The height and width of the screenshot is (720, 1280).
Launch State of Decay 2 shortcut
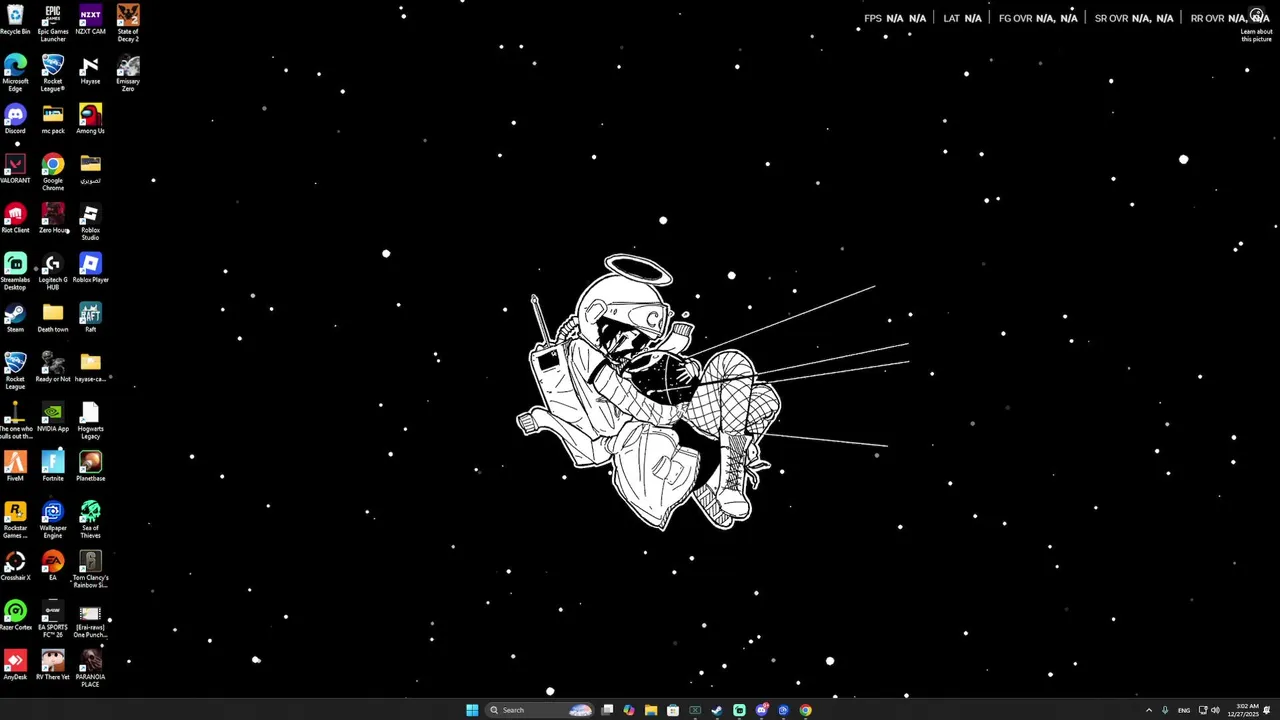(x=128, y=22)
